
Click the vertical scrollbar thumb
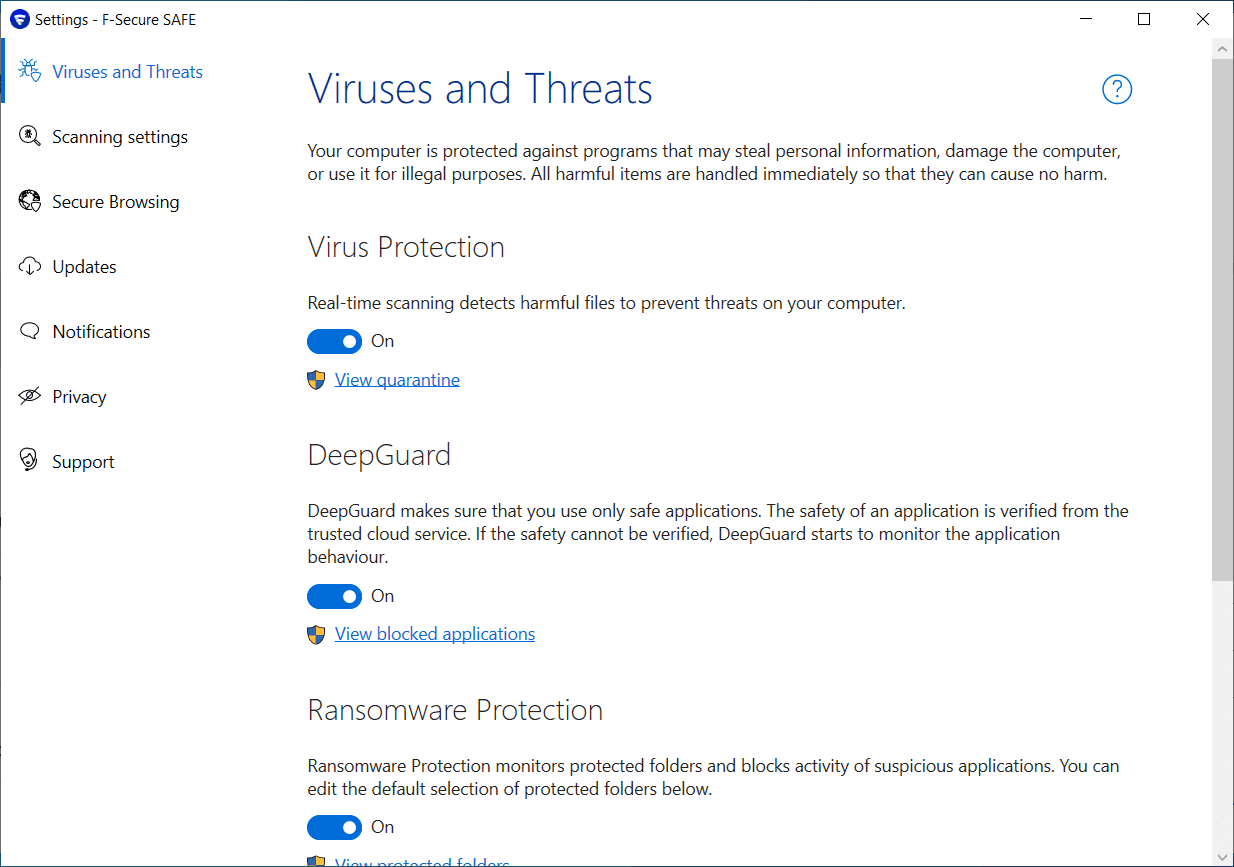(1222, 320)
